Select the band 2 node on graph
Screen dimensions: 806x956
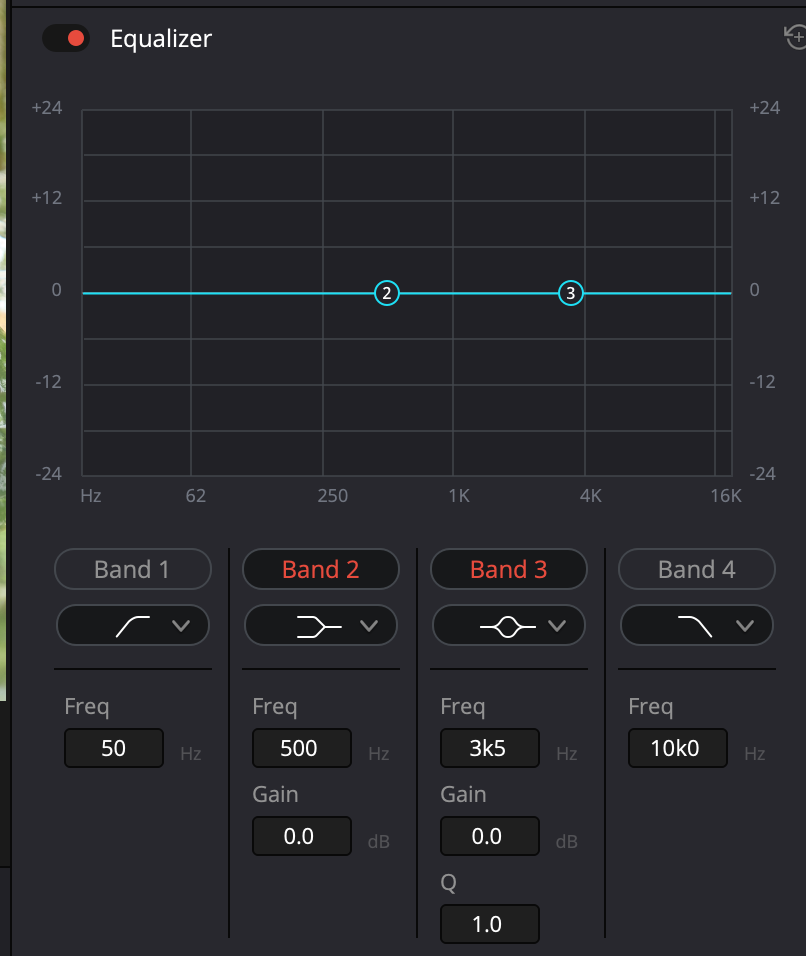(387, 293)
